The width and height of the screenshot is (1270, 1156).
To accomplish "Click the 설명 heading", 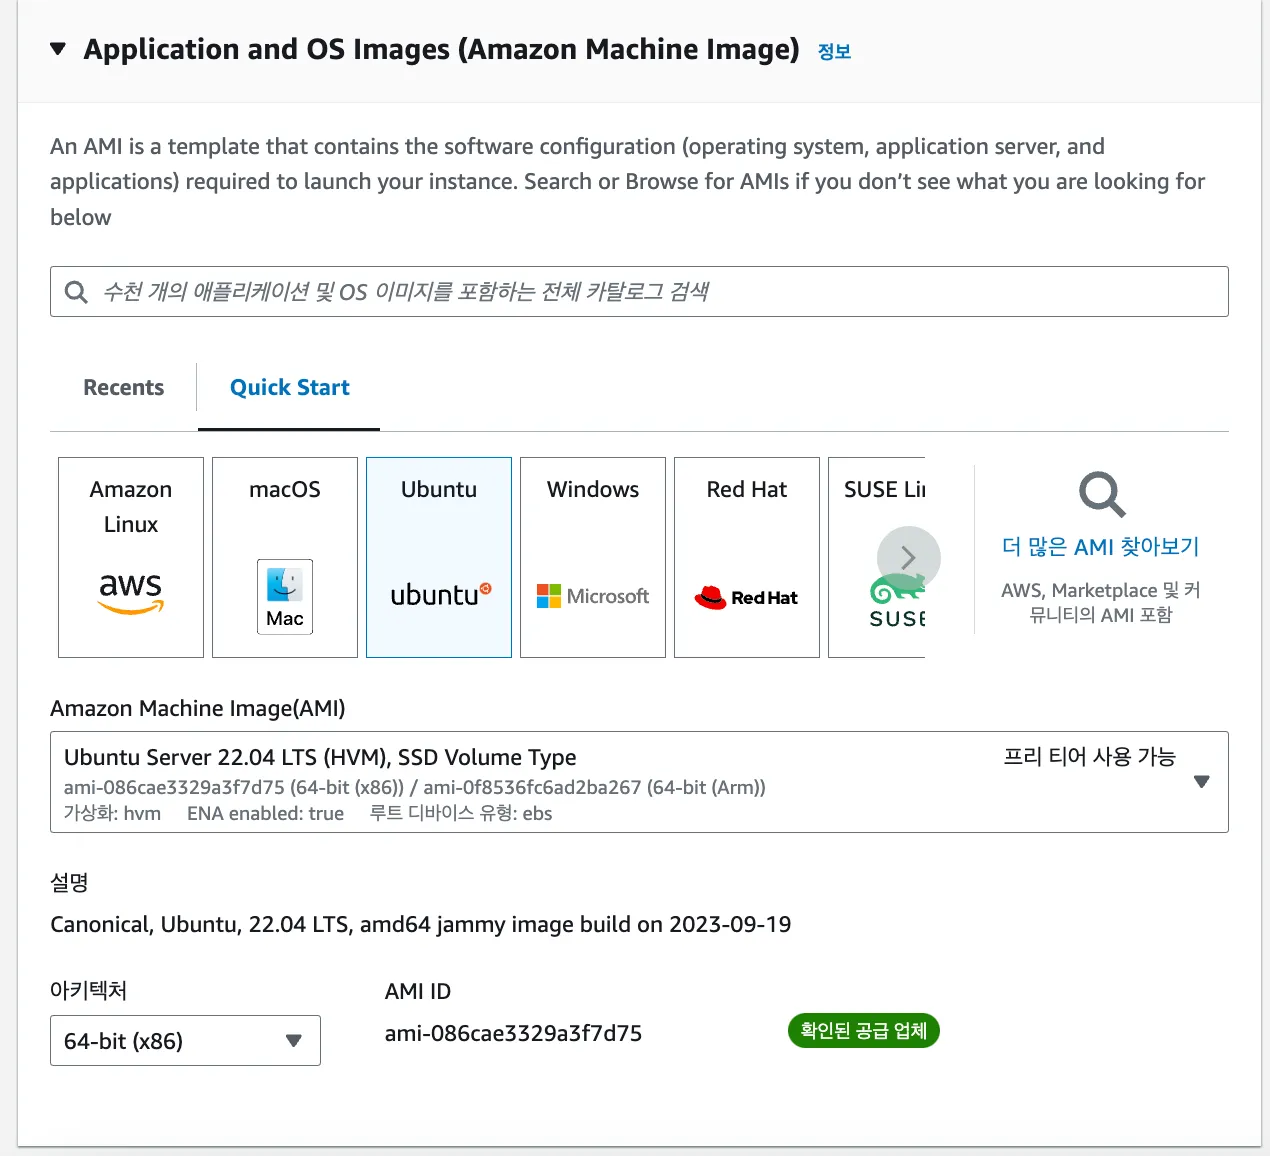I will tap(69, 882).
